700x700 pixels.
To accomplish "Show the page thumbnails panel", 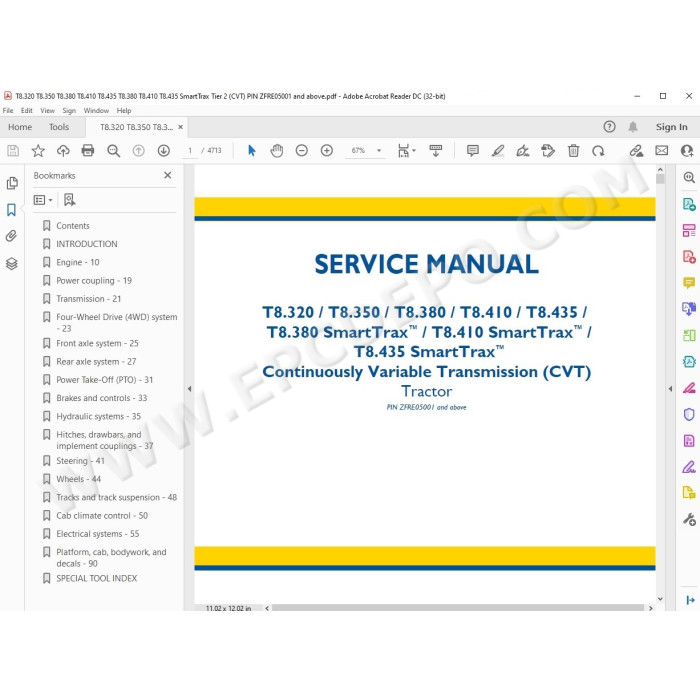I will pos(12,183).
